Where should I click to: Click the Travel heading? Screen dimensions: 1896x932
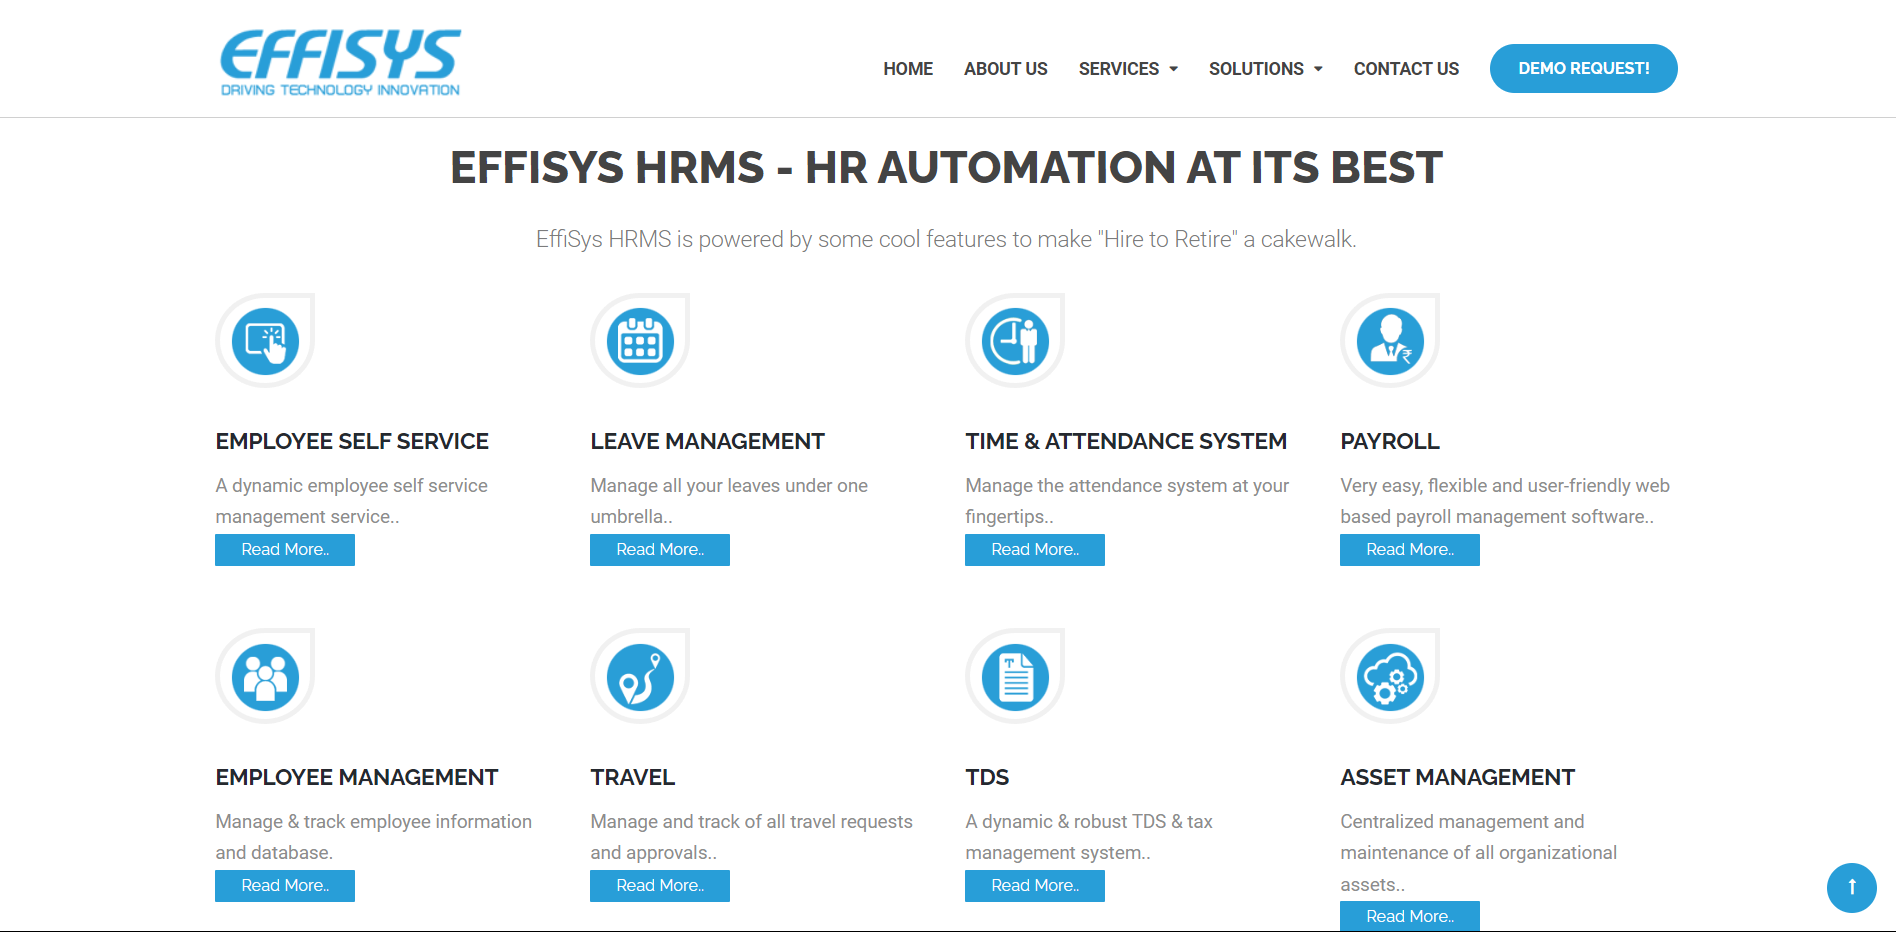click(x=633, y=777)
